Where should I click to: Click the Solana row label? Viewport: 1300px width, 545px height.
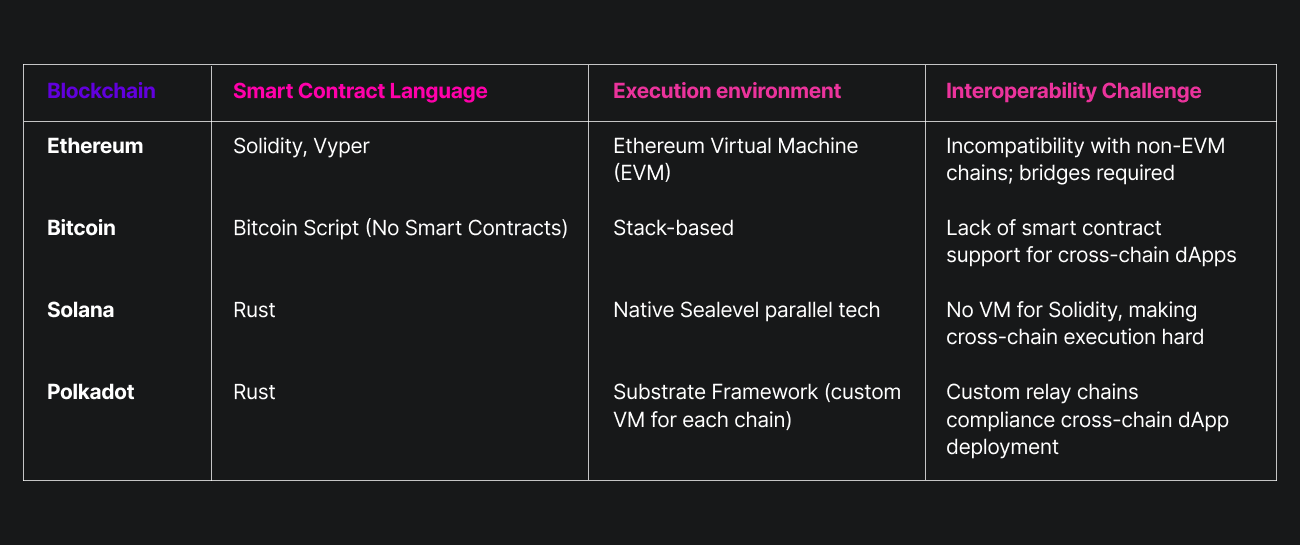pyautogui.click(x=80, y=310)
